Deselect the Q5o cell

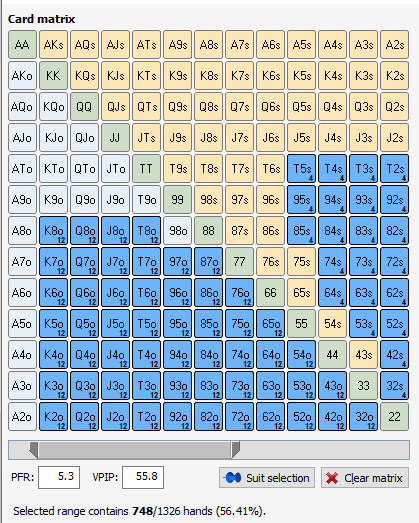click(84, 324)
